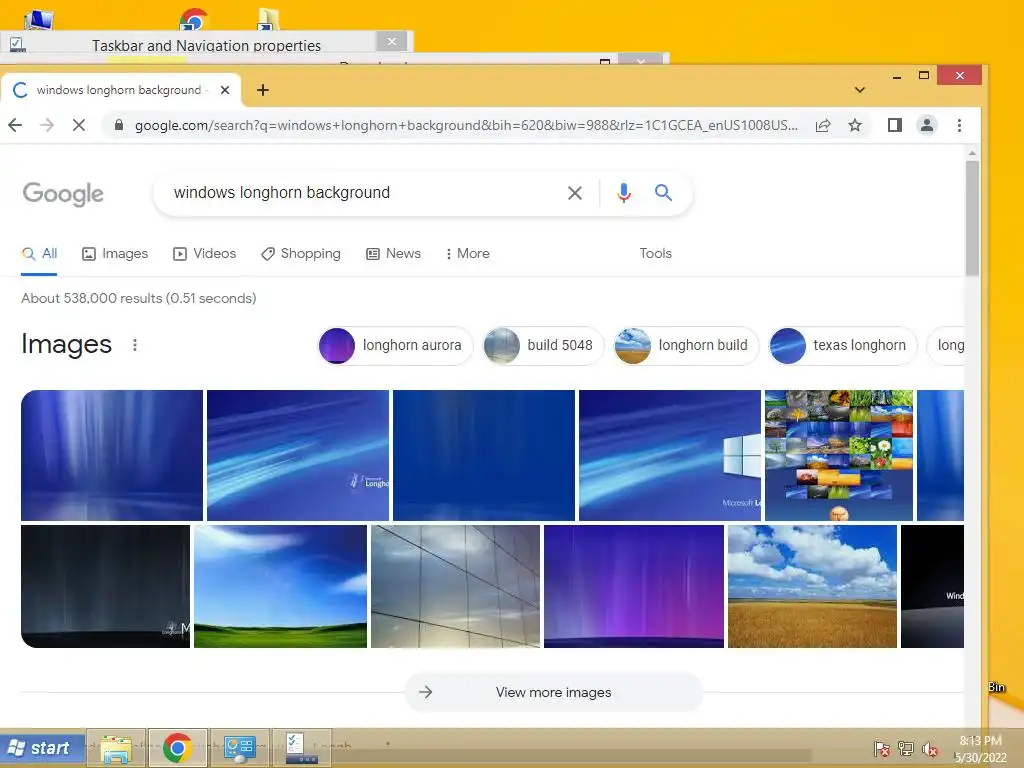Open the wallpaper with Windows logo thumbnail
This screenshot has width=1024, height=768.
[x=669, y=455]
